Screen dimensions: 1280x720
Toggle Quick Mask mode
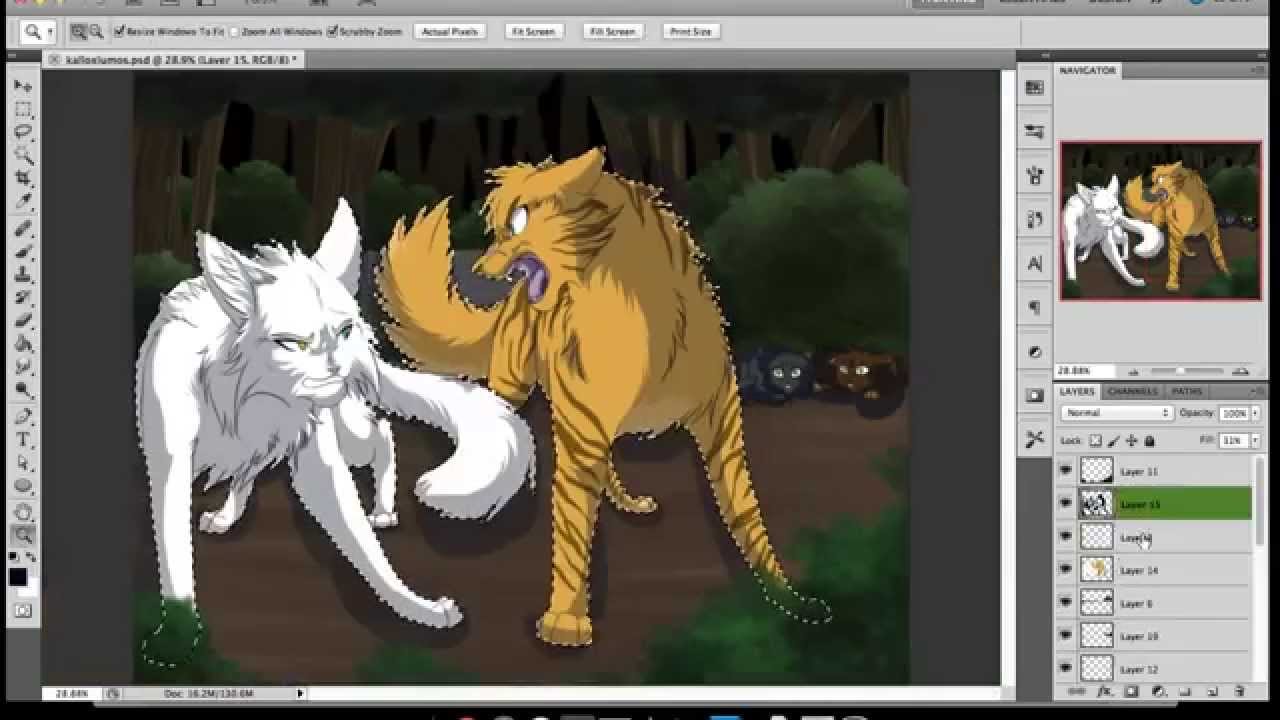click(23, 610)
